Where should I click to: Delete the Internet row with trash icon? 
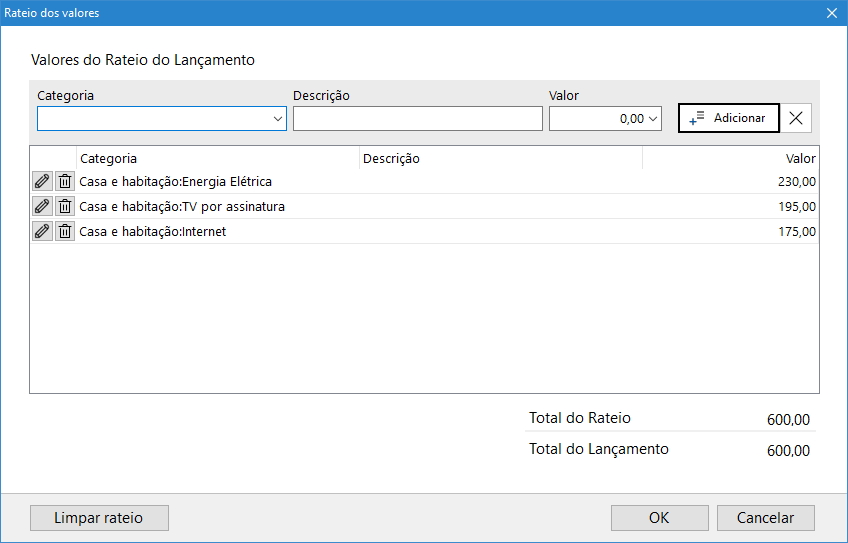pos(65,231)
